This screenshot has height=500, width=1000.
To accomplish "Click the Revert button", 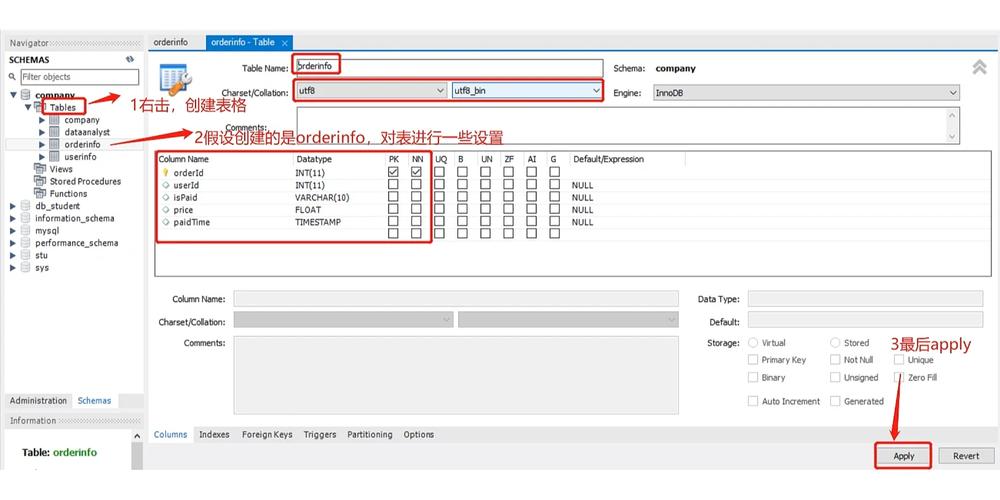I will coord(966,456).
